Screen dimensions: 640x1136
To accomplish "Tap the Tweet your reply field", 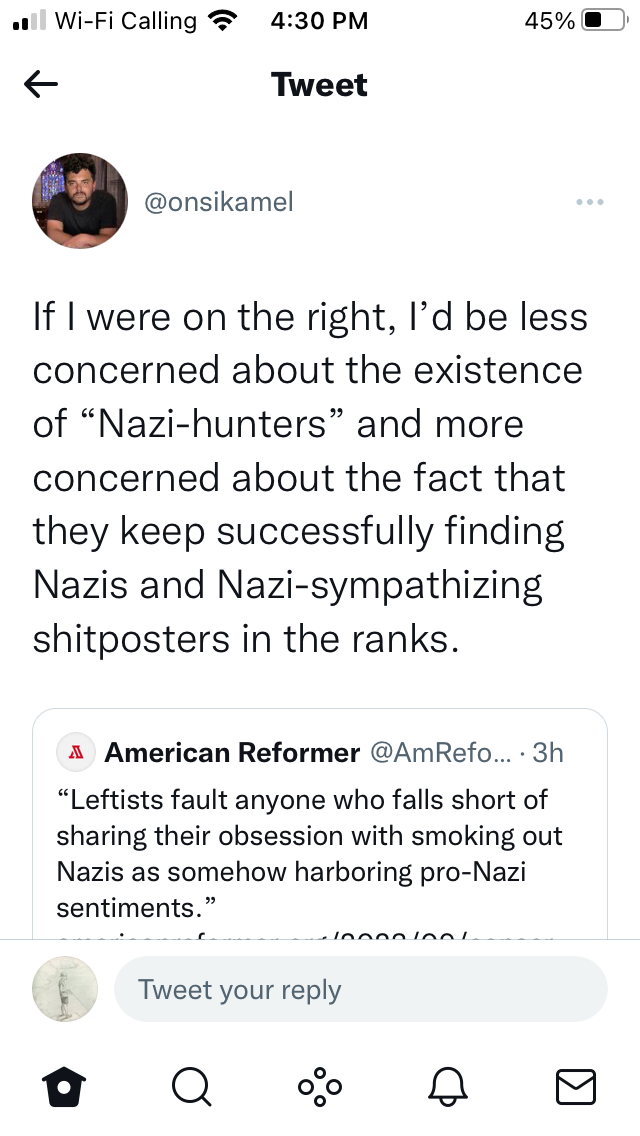I will point(360,989).
